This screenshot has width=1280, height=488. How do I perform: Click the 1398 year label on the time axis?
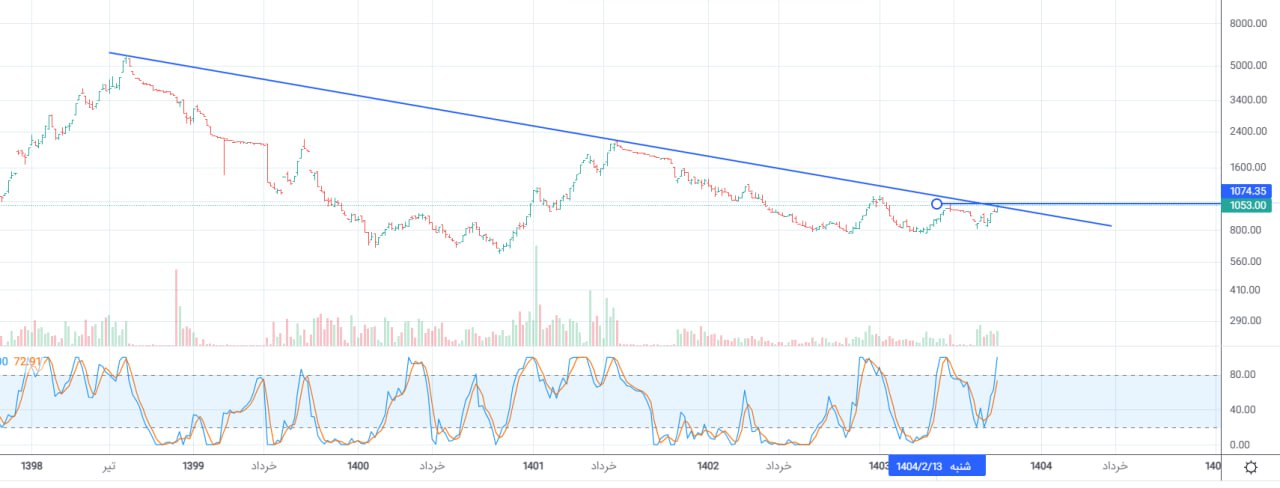[x=32, y=466]
